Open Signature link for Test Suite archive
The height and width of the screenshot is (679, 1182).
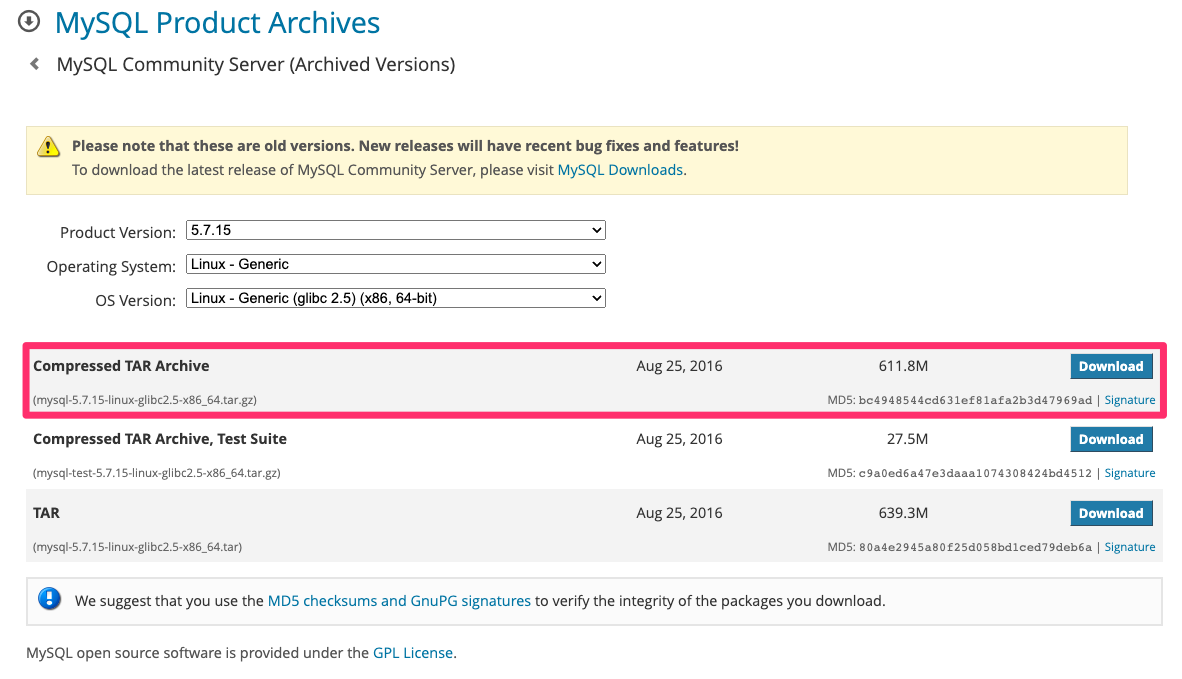[x=1129, y=473]
